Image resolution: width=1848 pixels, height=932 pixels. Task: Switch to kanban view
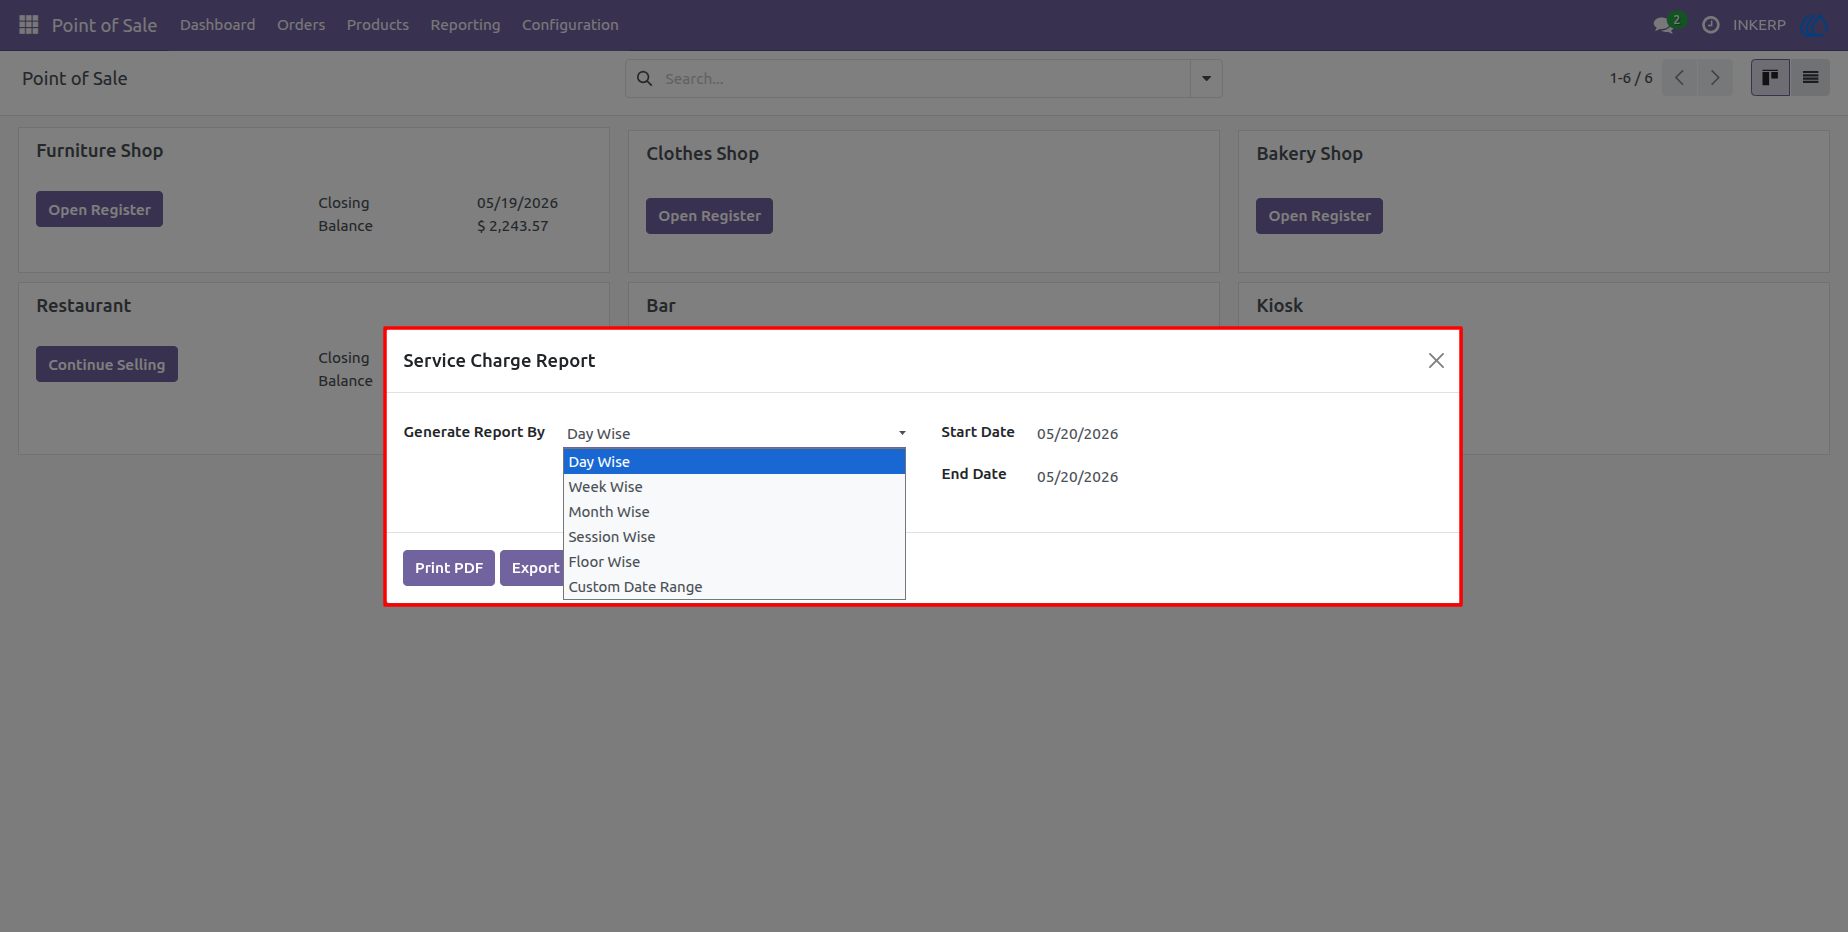(1770, 78)
